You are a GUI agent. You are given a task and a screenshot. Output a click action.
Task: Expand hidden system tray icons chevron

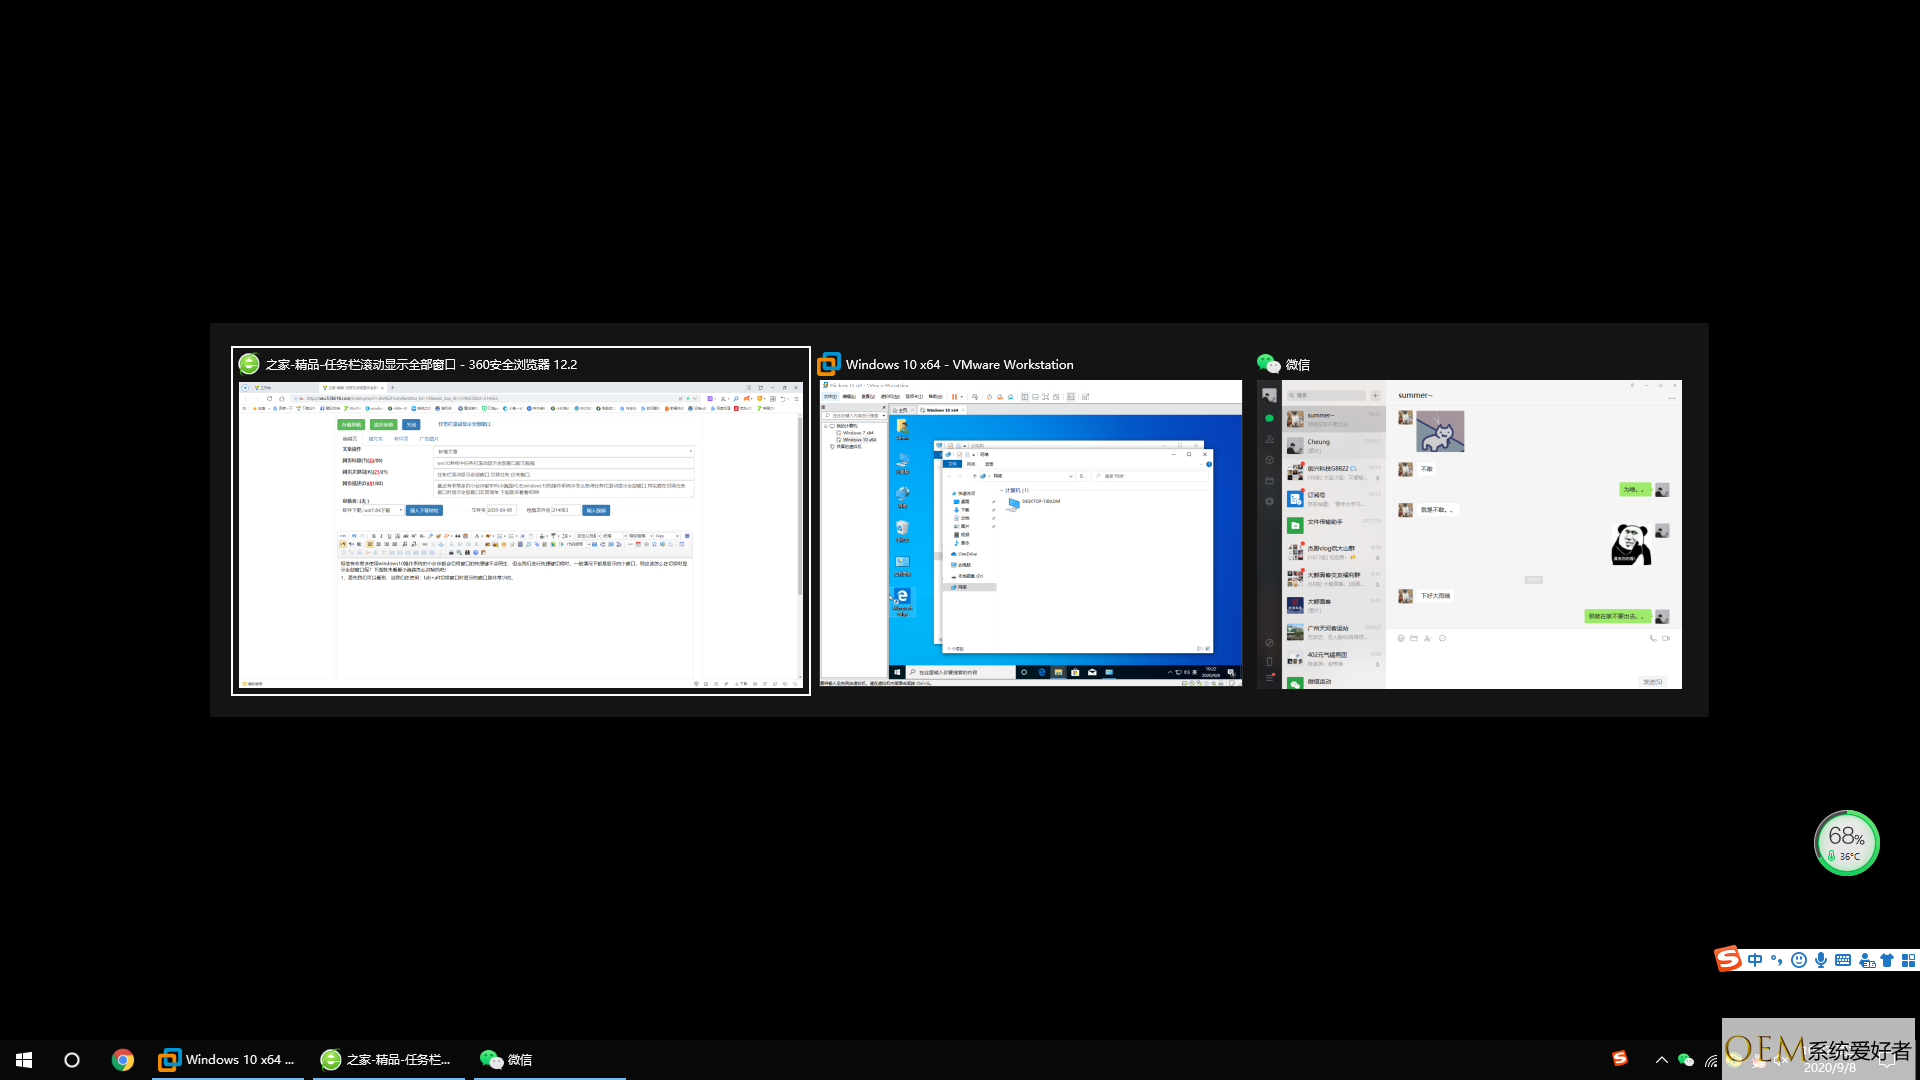point(1661,1060)
